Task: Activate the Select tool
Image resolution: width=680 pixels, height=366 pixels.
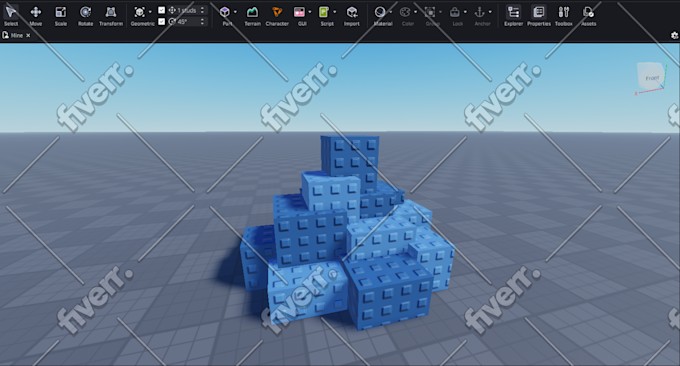Action: [x=11, y=16]
